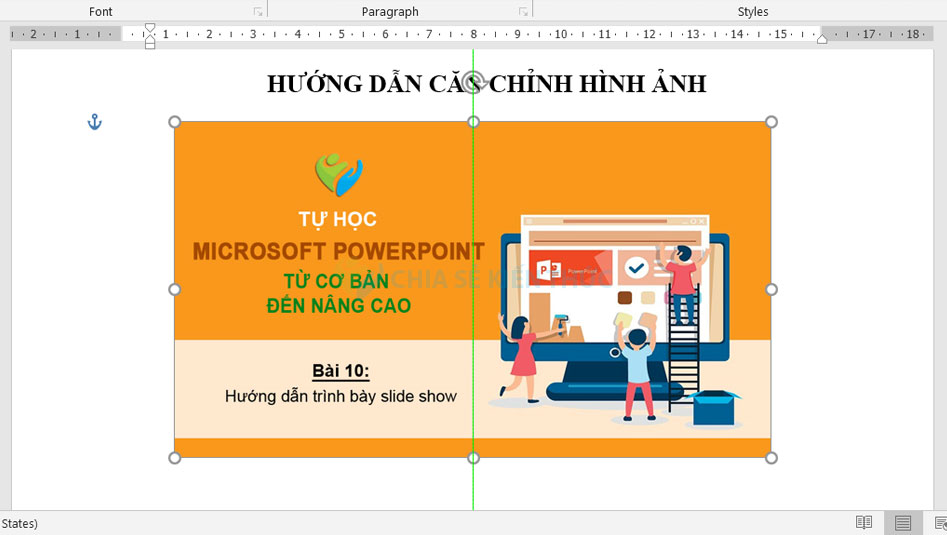The width and height of the screenshot is (947, 535).
Task: Click the language indicator in status bar
Action: click(19, 523)
